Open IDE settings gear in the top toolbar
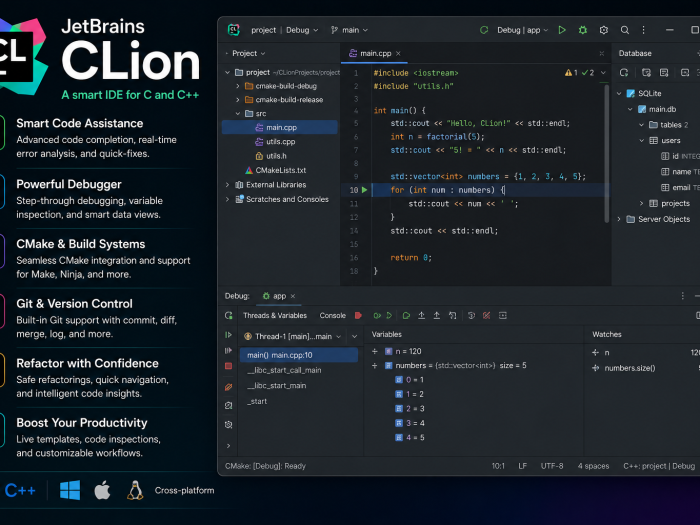The image size is (700, 525). (x=604, y=30)
